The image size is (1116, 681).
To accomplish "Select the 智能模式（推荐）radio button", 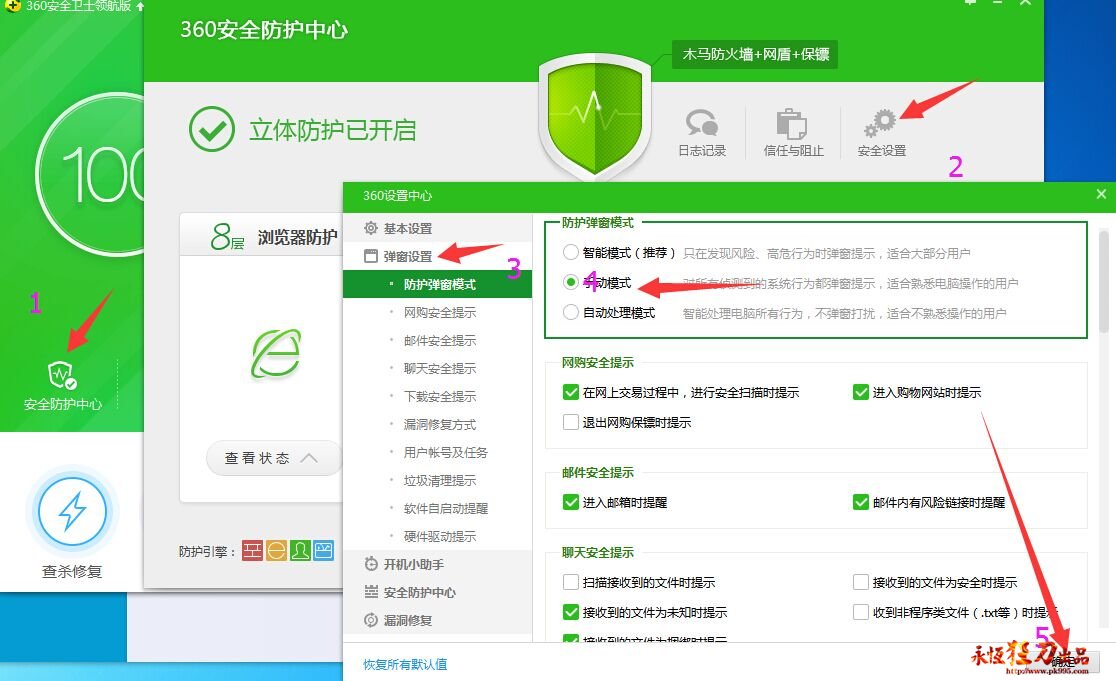I will 571,253.
